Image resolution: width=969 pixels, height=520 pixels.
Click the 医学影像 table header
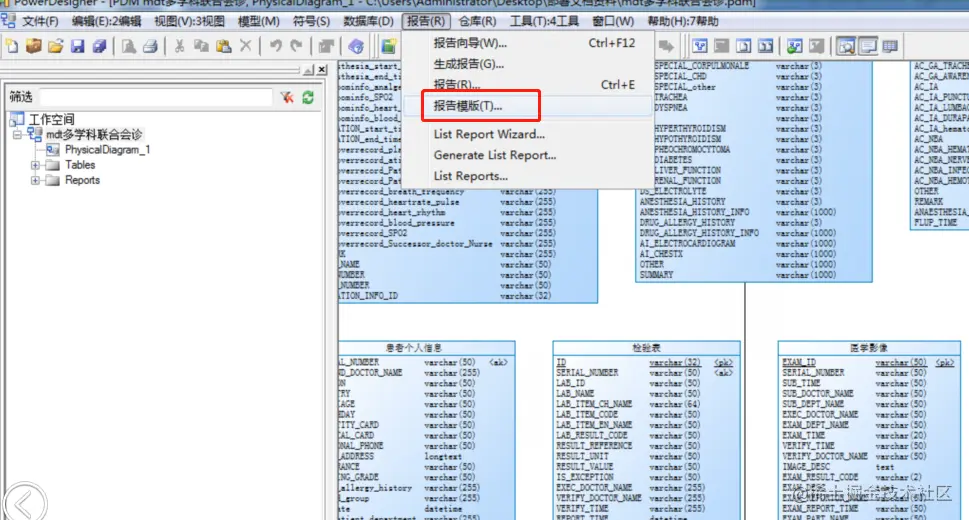pyautogui.click(x=869, y=348)
